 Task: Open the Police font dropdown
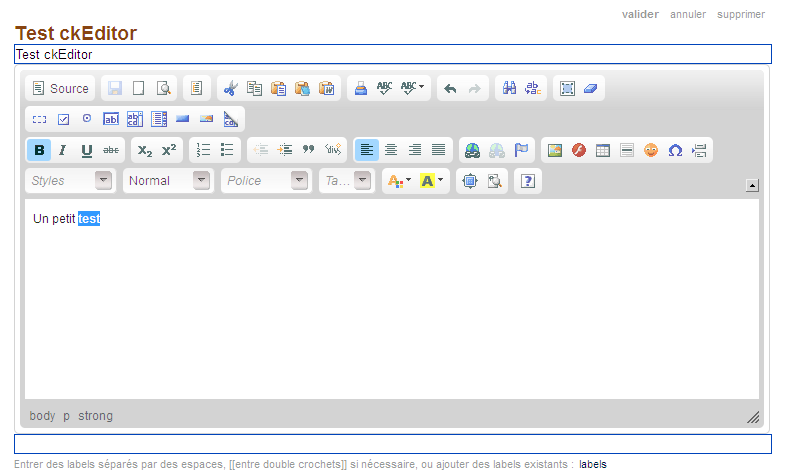click(x=266, y=180)
